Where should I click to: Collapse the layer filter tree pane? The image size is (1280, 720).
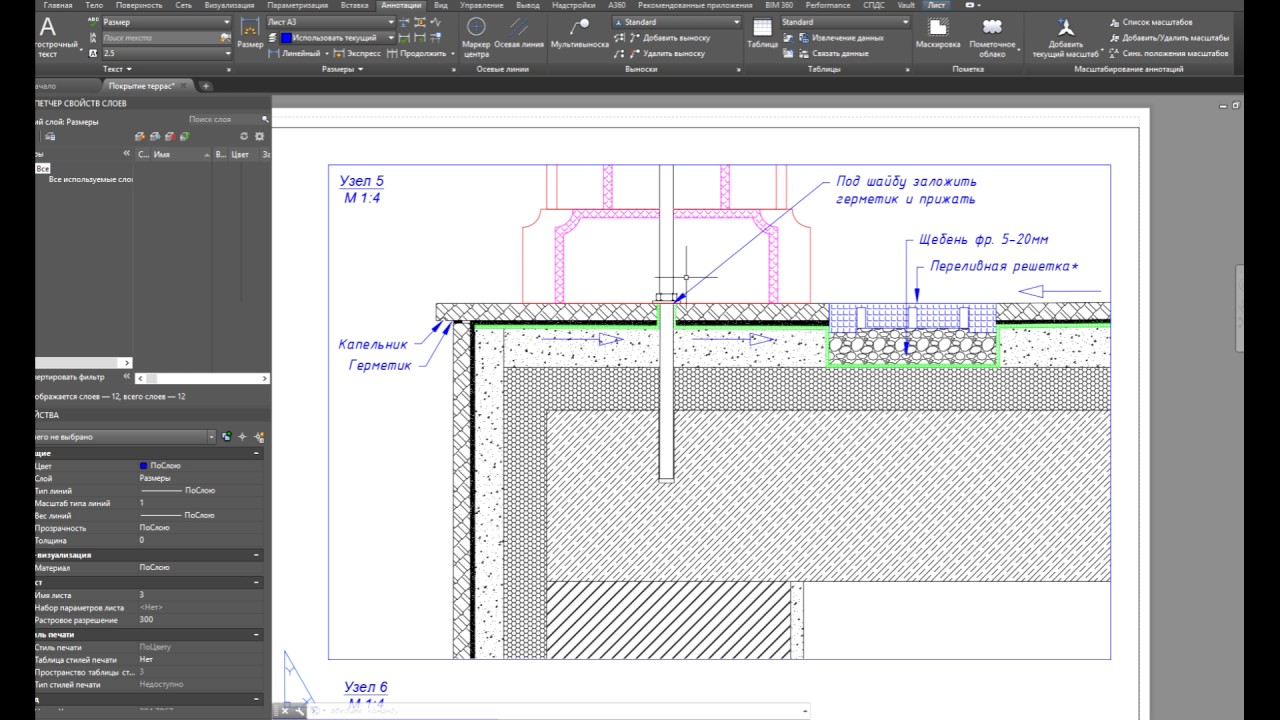coord(126,154)
